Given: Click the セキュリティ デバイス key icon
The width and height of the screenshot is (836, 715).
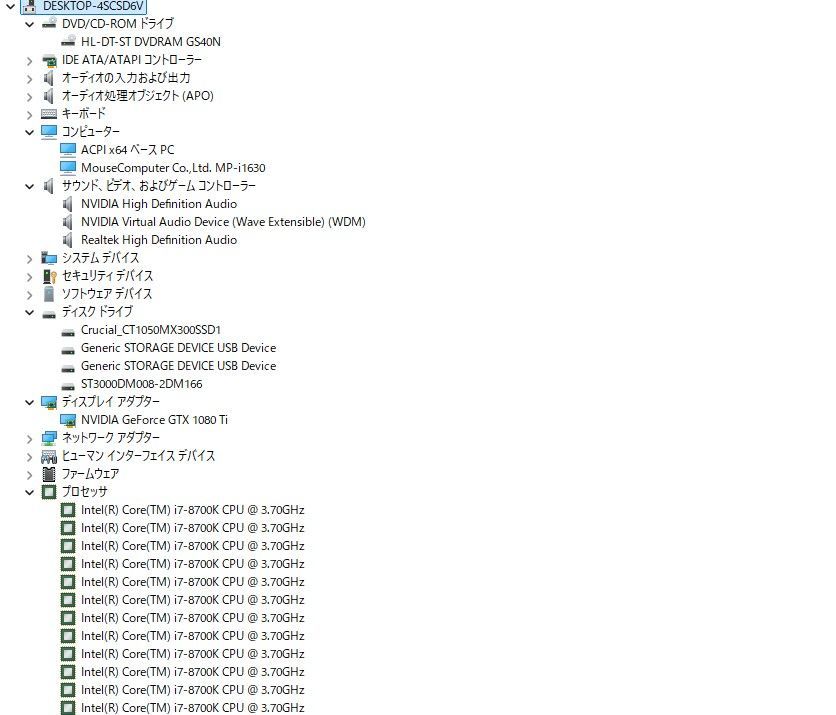Looking at the screenshot, I should (x=49, y=276).
